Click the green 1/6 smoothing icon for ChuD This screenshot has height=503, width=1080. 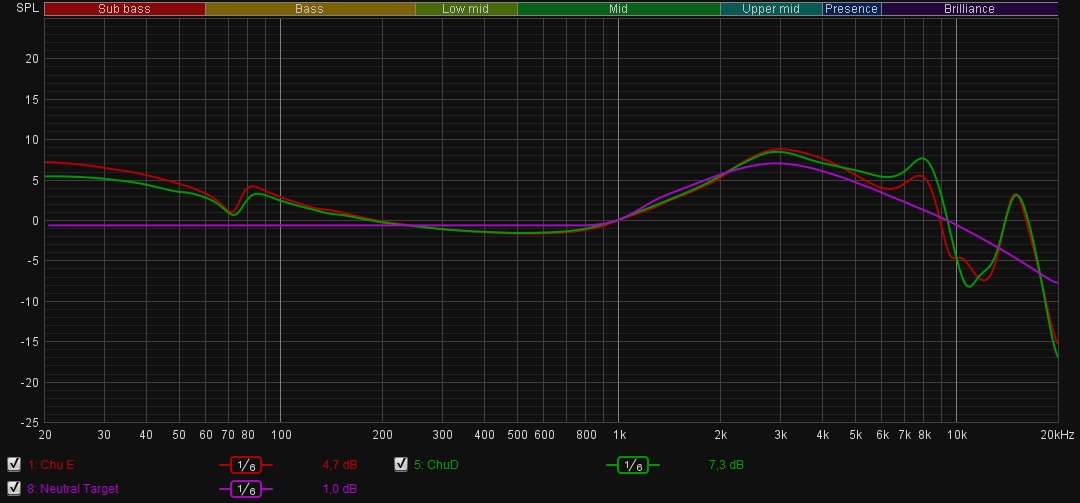(632, 465)
